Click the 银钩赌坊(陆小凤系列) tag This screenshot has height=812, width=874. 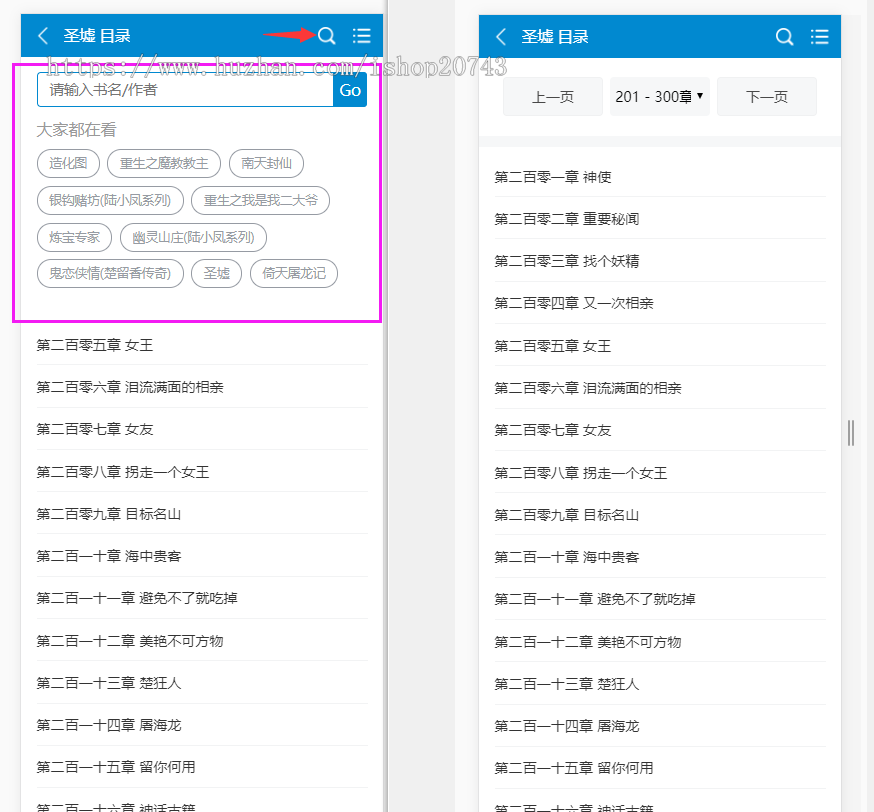(x=110, y=200)
